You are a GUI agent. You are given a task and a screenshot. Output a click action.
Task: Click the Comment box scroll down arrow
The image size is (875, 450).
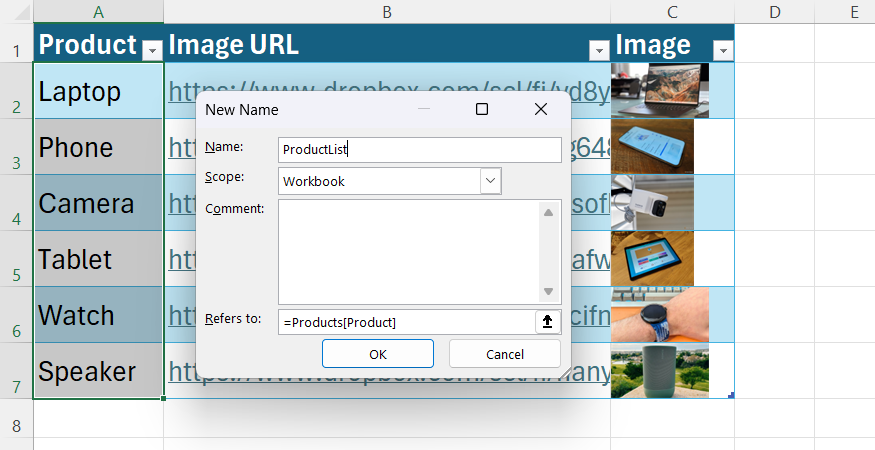pyautogui.click(x=549, y=291)
